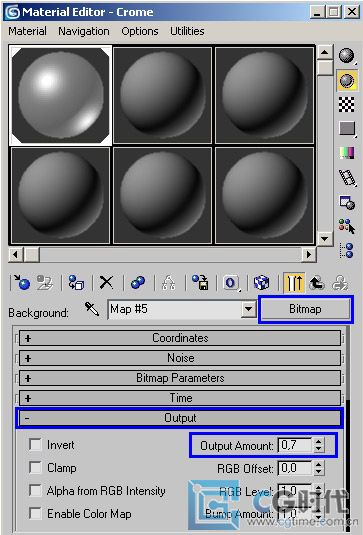363x535 pixels.
Task: Click sample slots scroll up arrow
Action: (x=324, y=53)
